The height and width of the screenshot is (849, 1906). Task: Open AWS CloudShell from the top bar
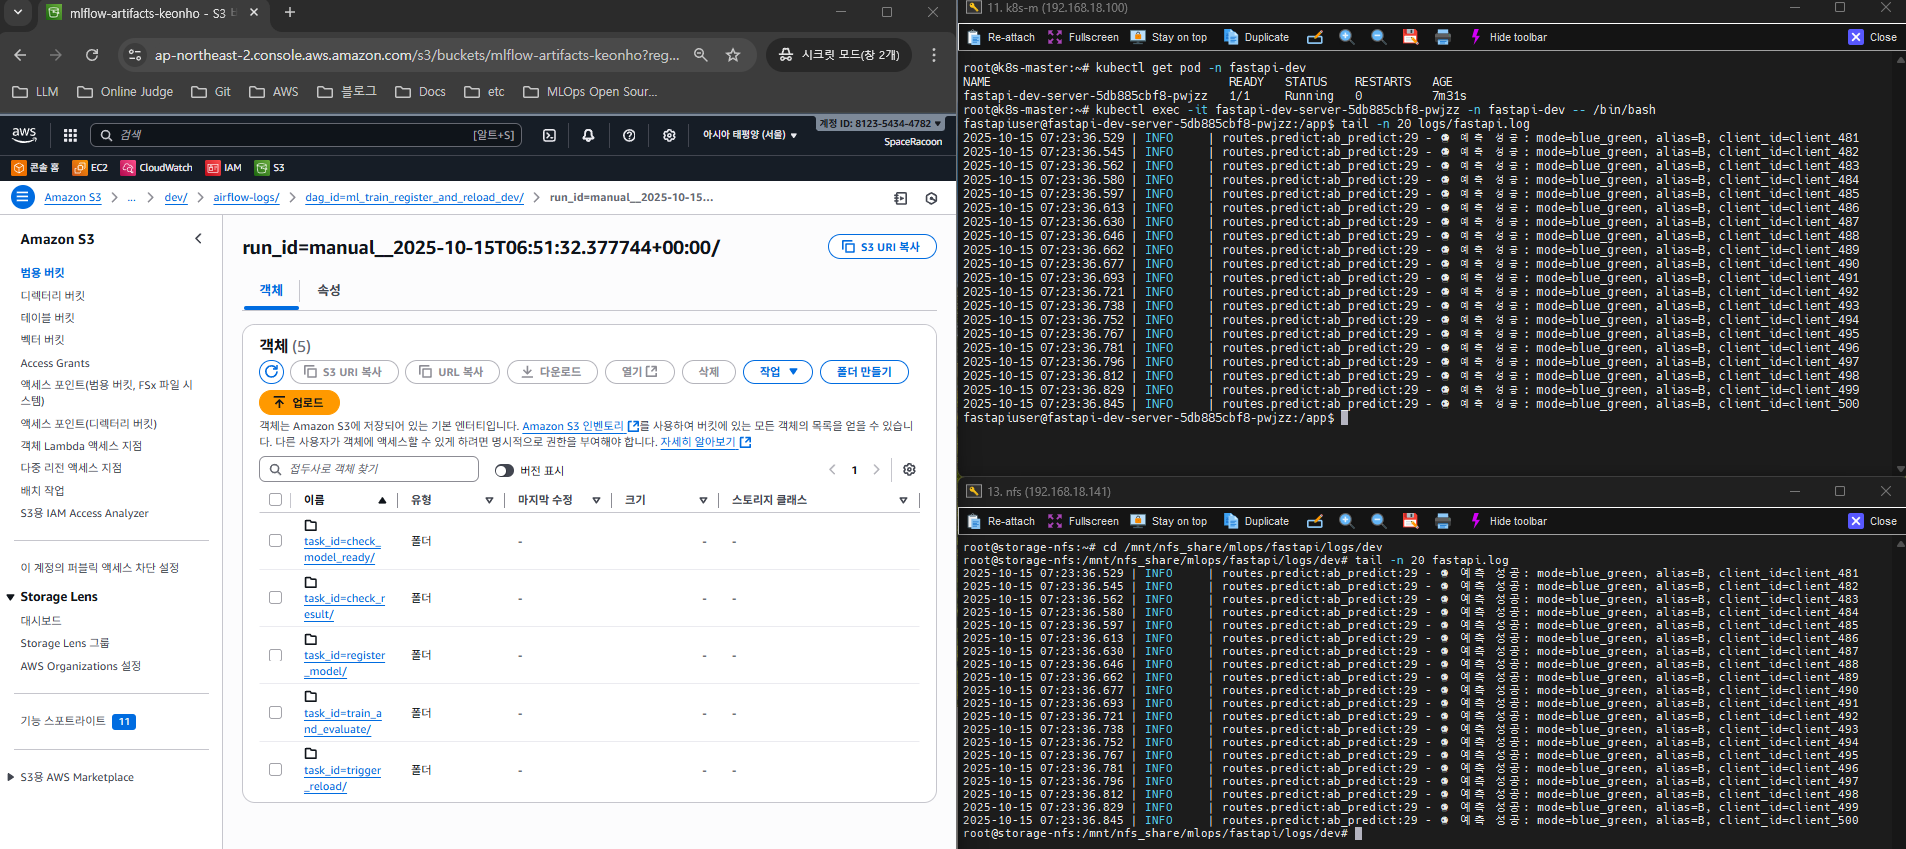click(549, 135)
